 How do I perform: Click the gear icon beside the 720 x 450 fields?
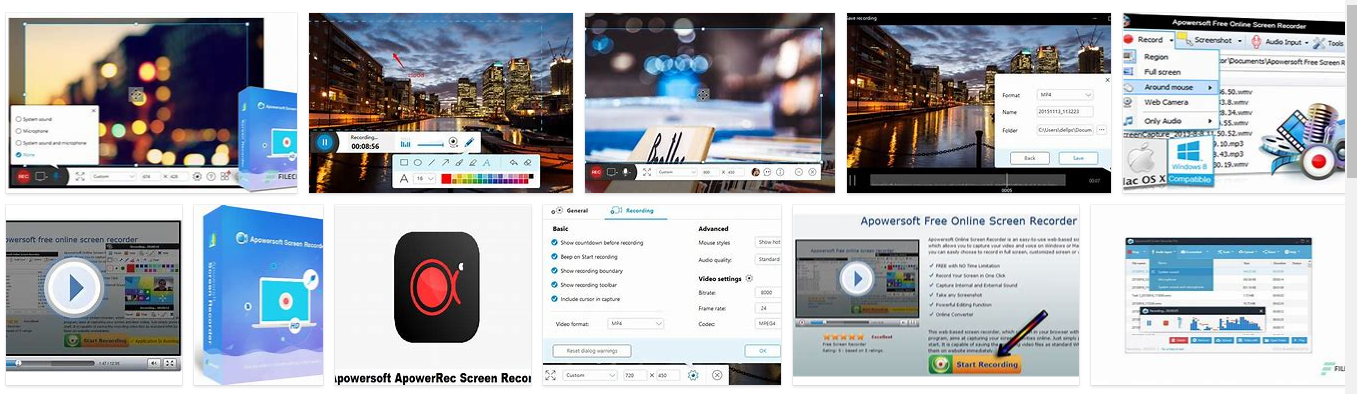click(x=693, y=375)
